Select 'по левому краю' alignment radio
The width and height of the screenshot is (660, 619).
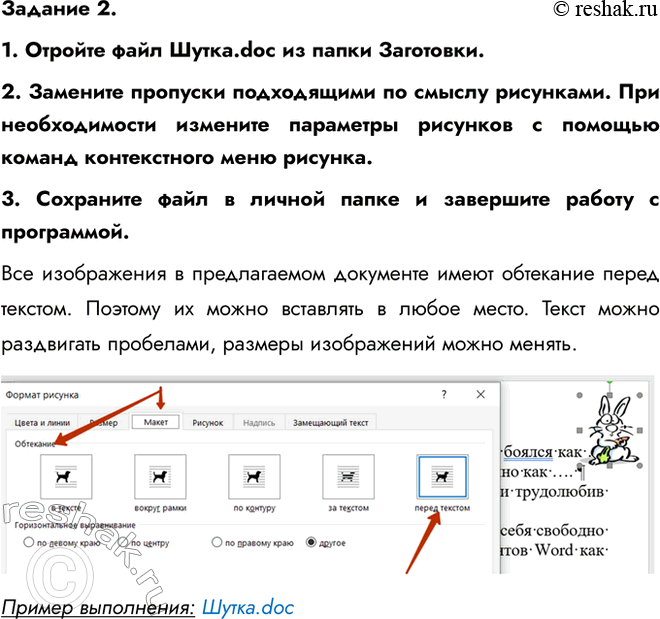29,543
